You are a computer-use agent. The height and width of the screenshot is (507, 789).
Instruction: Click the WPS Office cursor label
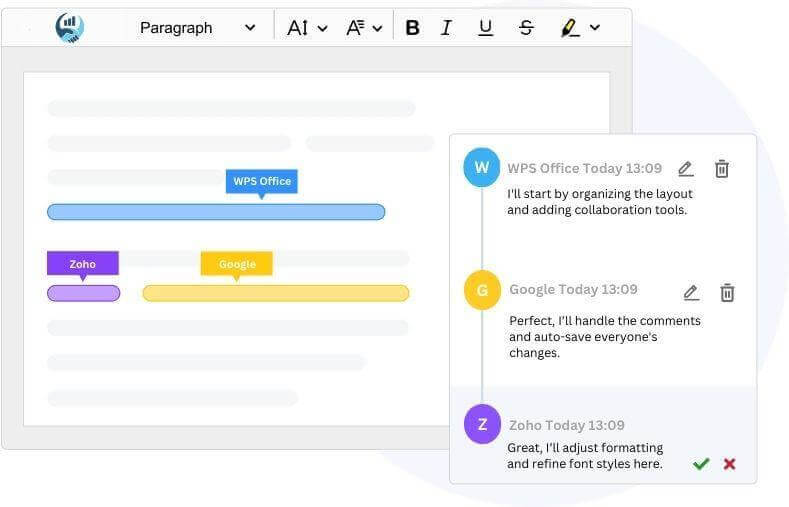pos(262,182)
